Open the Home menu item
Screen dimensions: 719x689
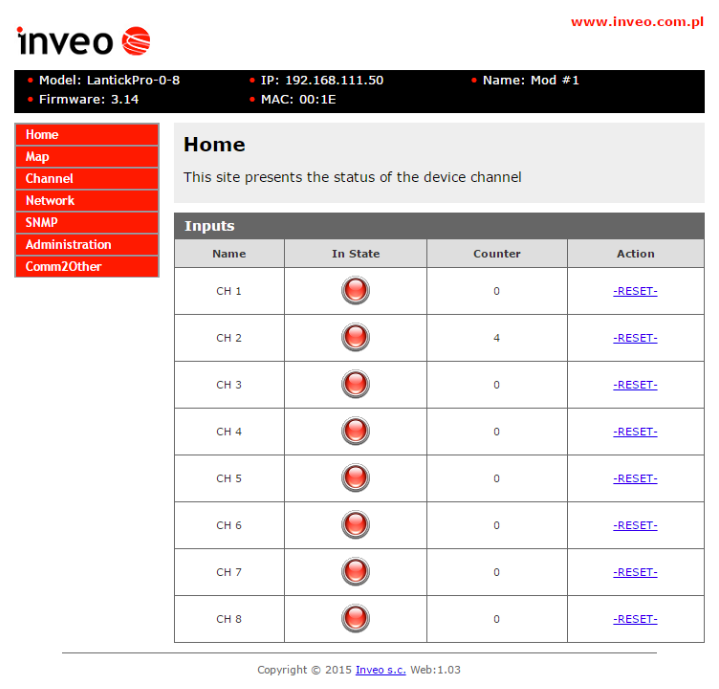87,135
